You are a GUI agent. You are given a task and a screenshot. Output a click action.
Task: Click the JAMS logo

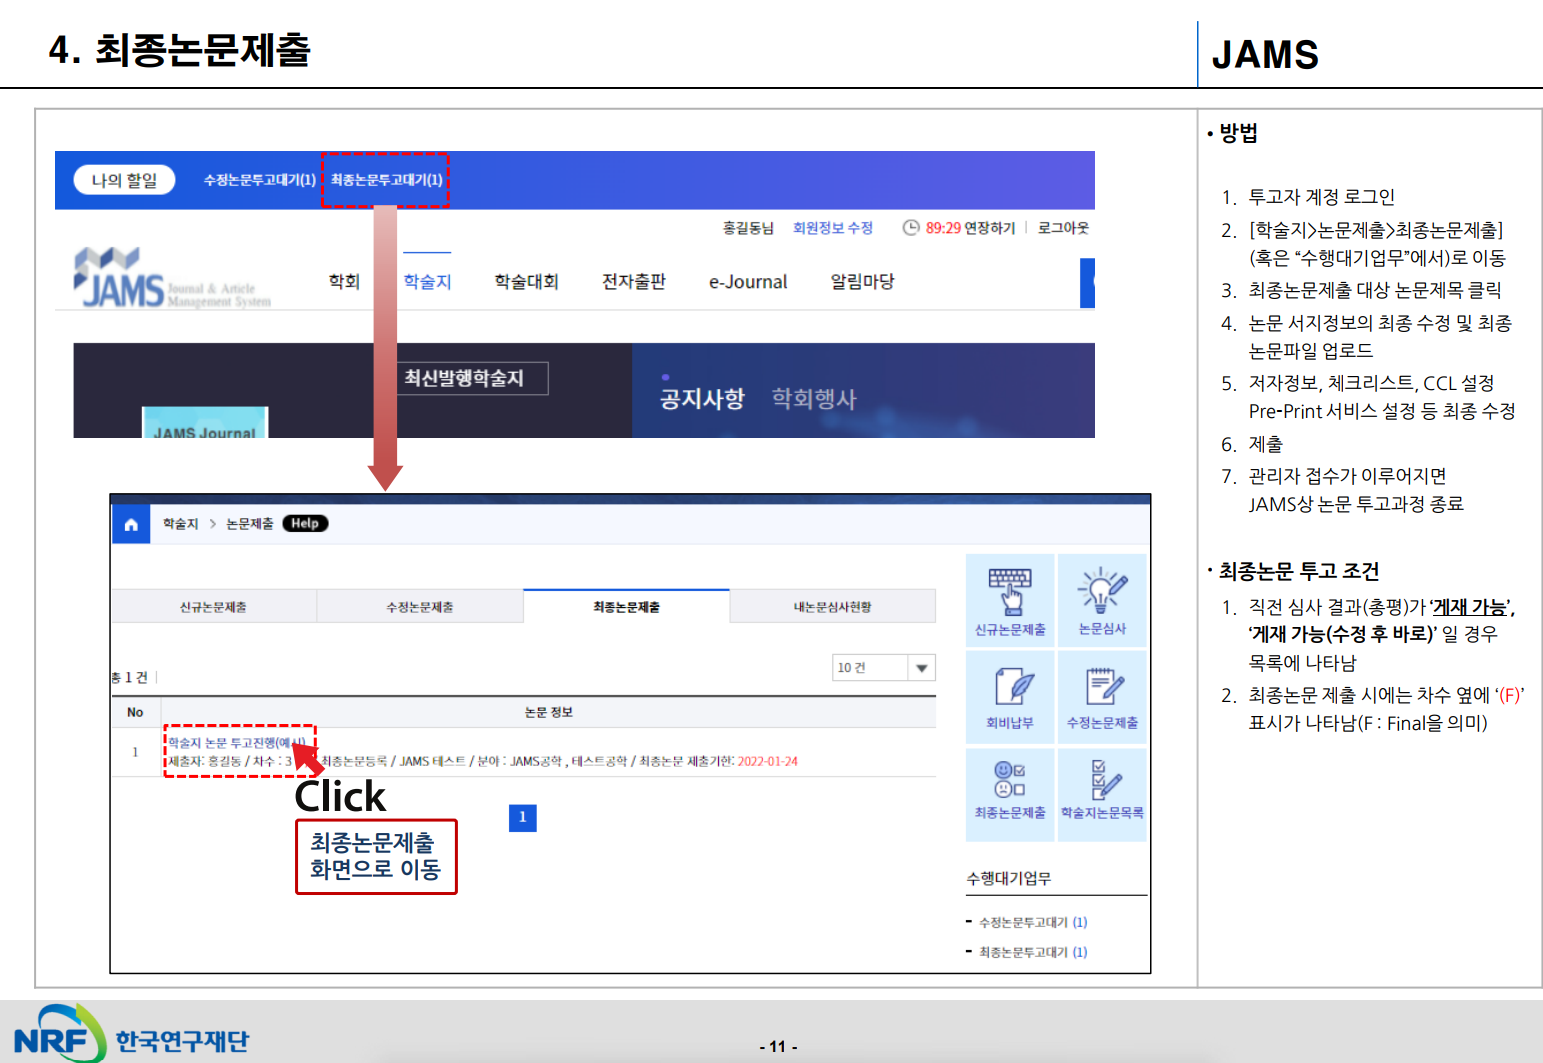click(120, 280)
